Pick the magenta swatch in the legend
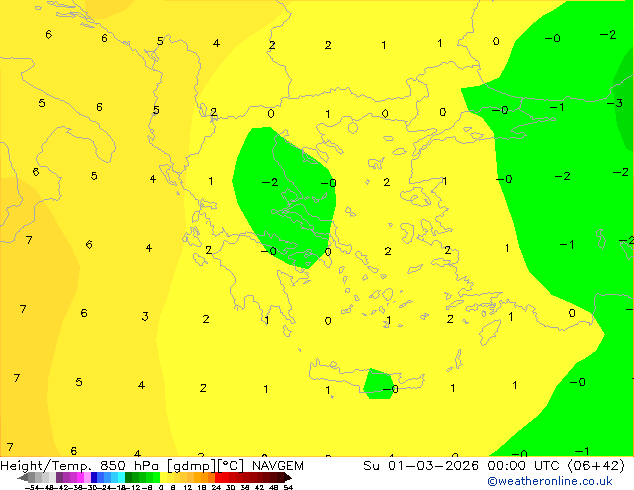634x490 pixels. 80,477
